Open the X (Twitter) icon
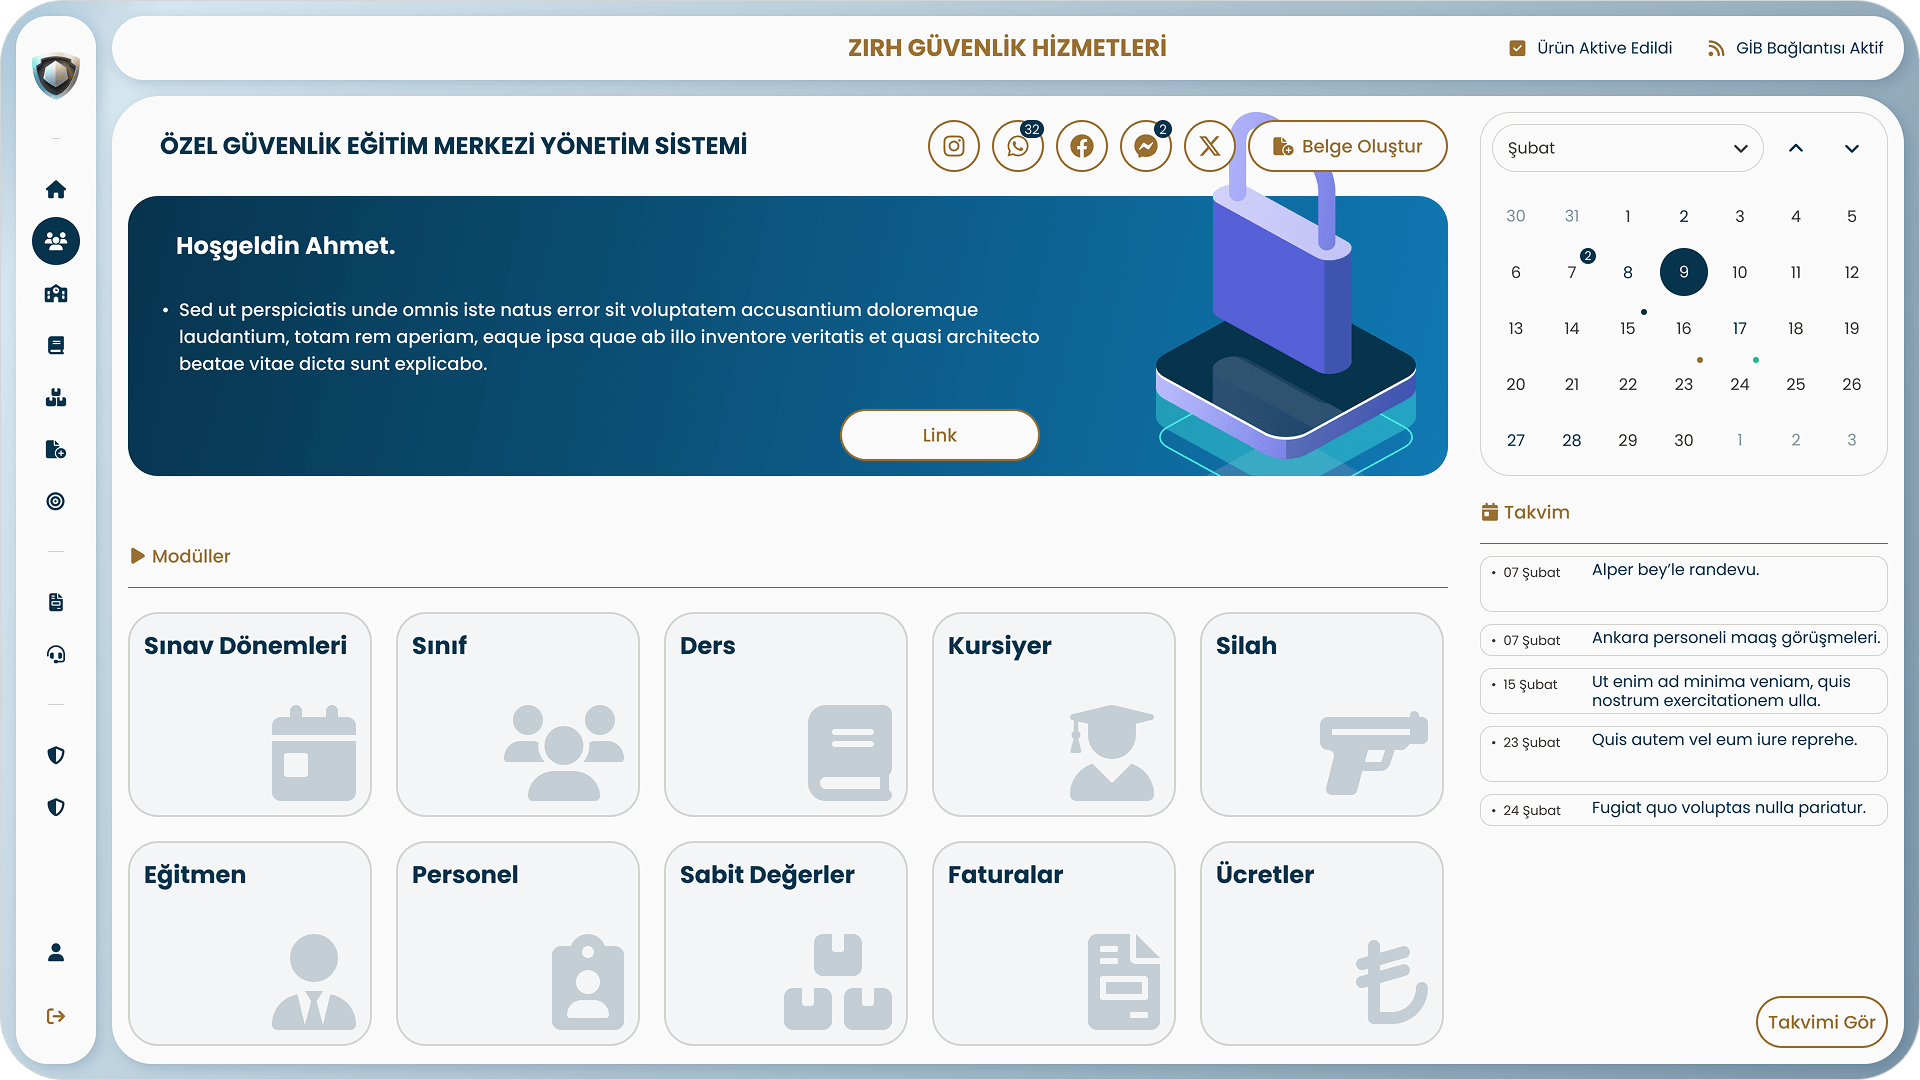 (1210, 146)
